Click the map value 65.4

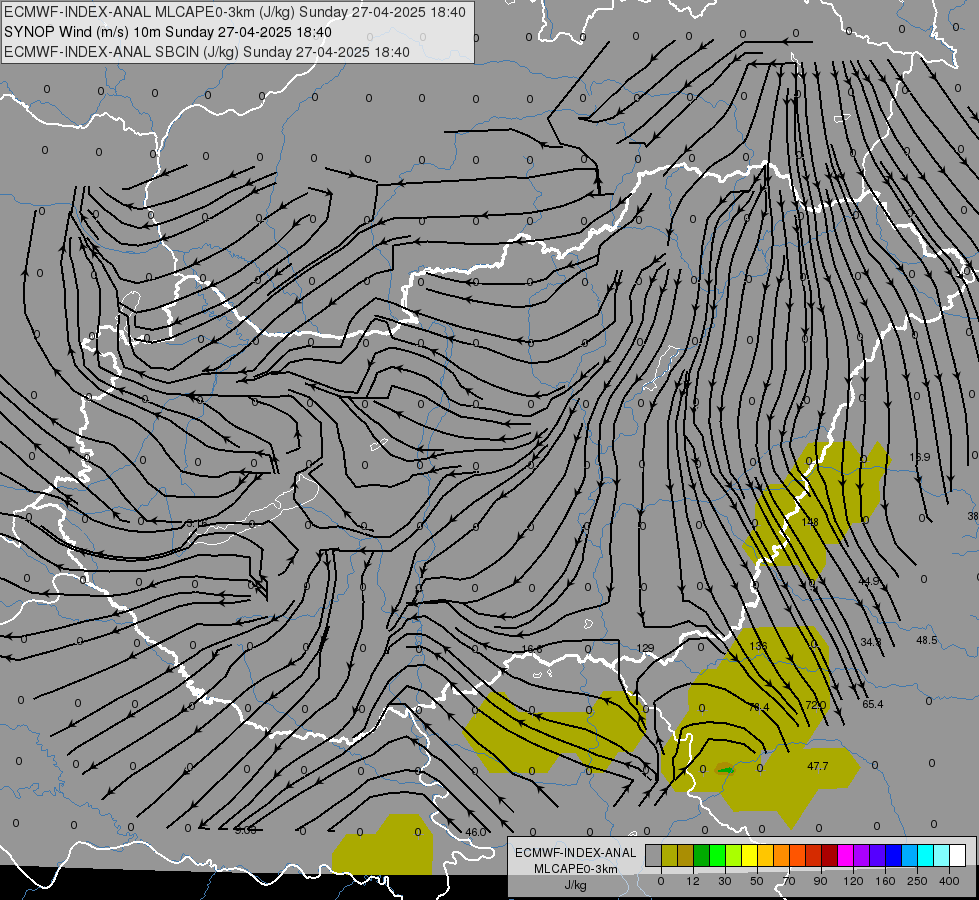[873, 704]
